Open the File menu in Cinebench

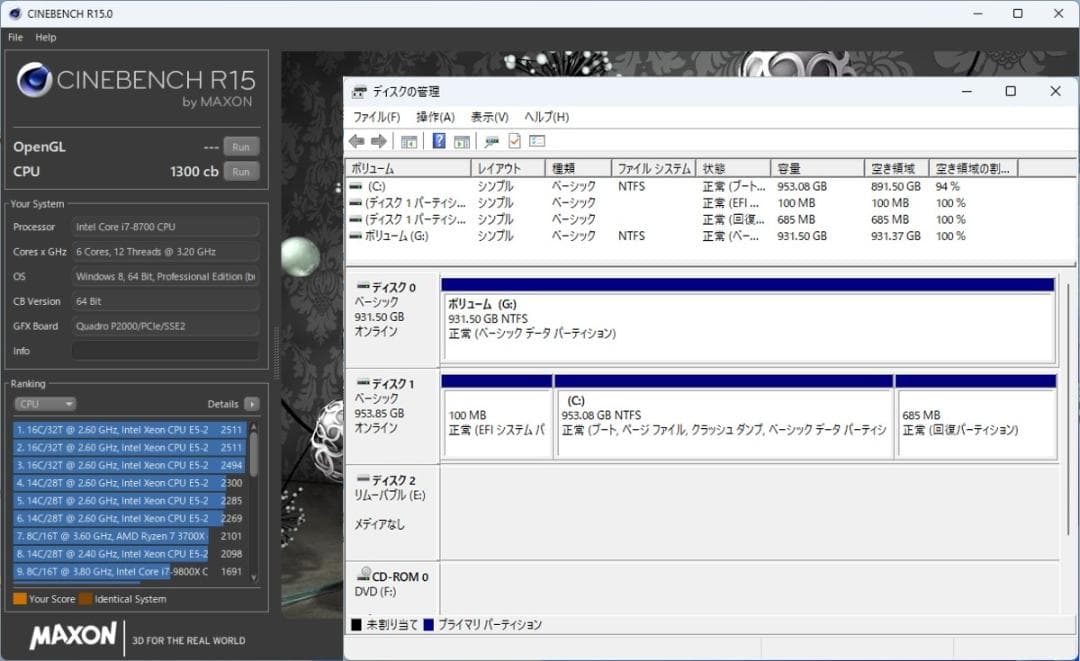(x=15, y=37)
